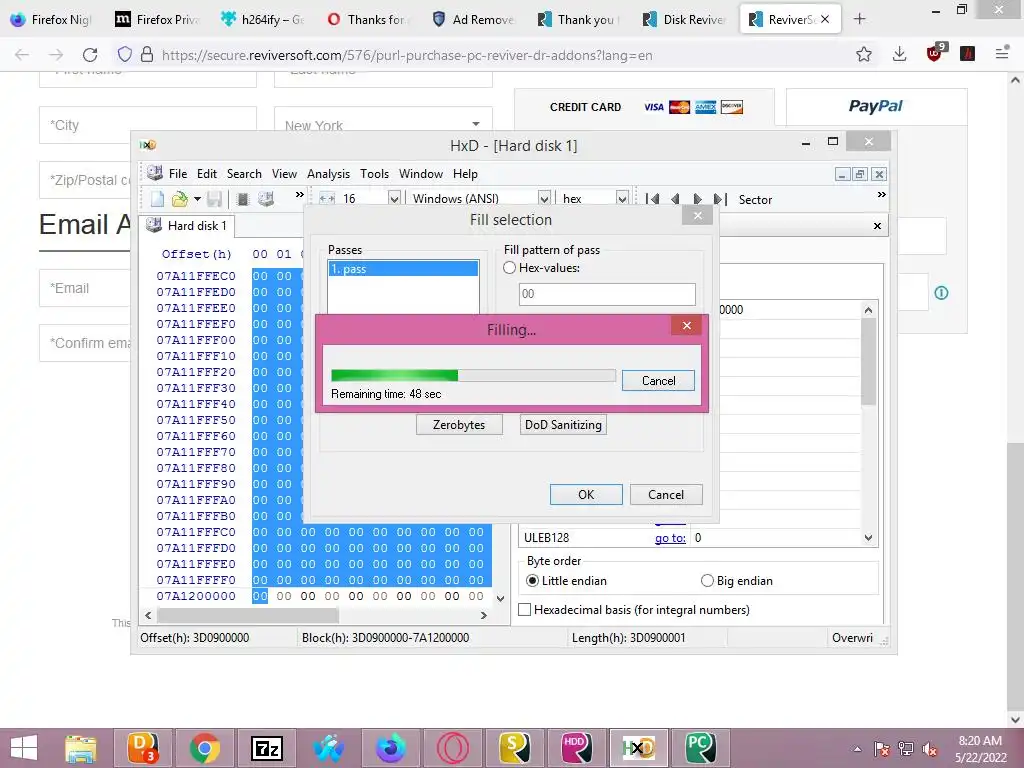
Task: Click the Open file folder icon in HxD
Action: point(180,199)
